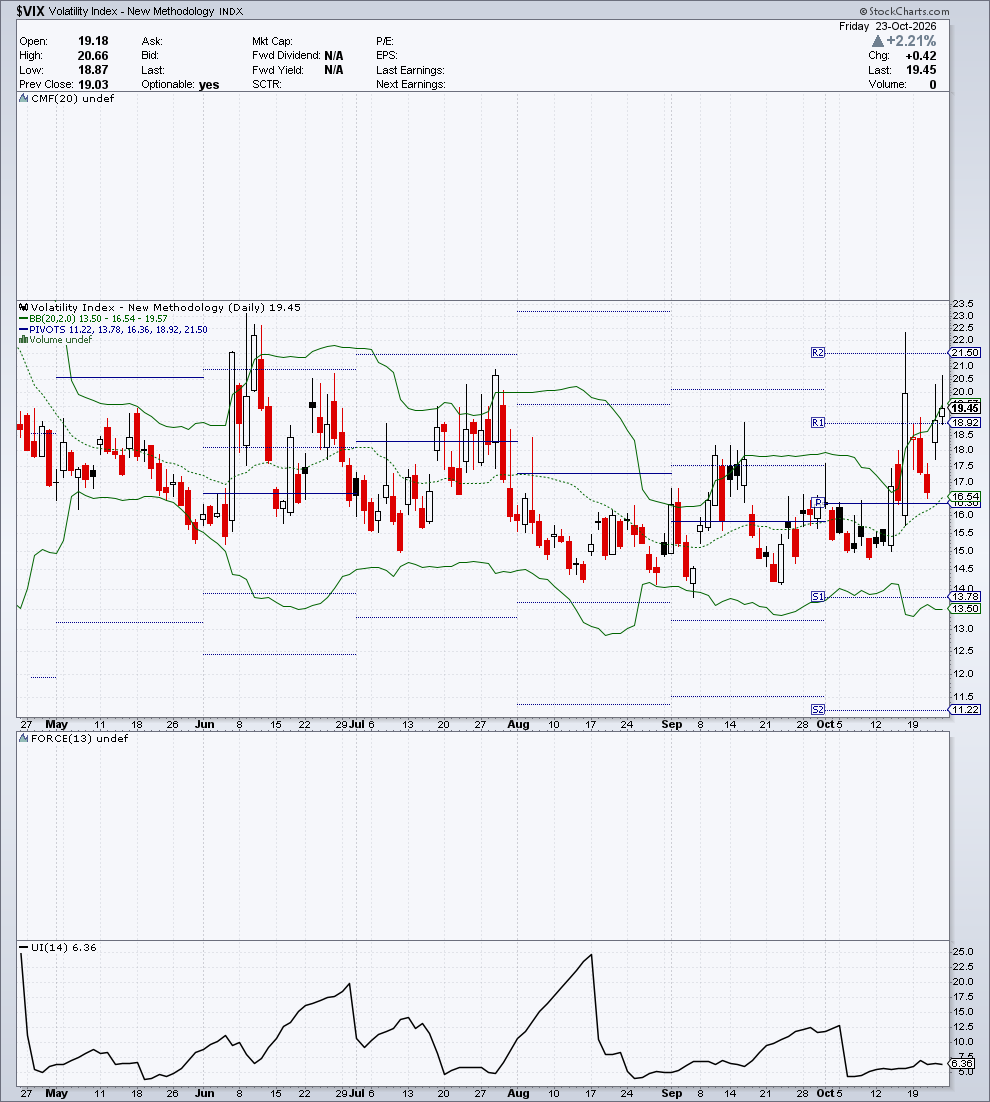Click the StockCharts.com watermark label
The width and height of the screenshot is (990, 1102).
tap(904, 11)
